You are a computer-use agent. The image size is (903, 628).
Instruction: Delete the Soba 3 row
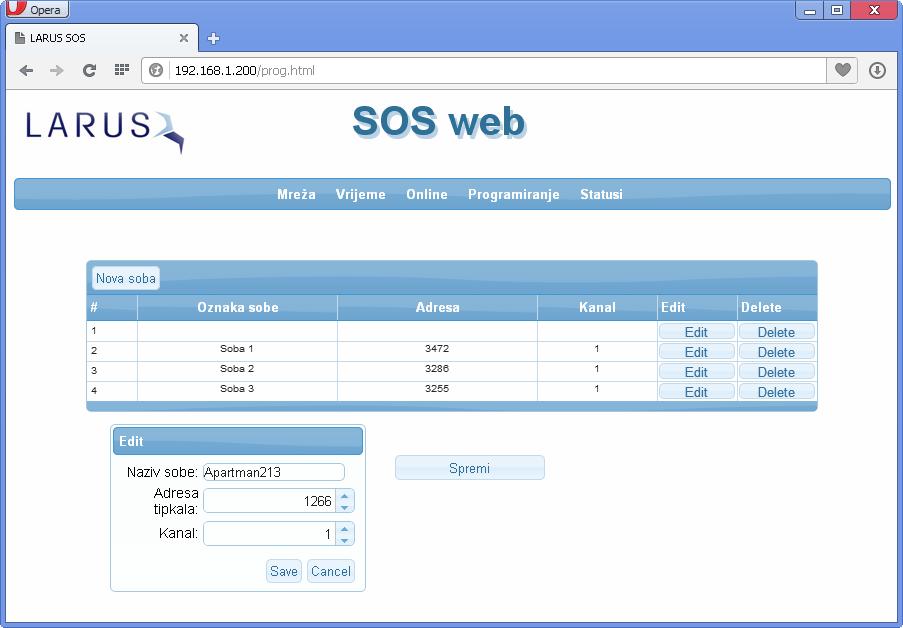pyautogui.click(x=776, y=392)
